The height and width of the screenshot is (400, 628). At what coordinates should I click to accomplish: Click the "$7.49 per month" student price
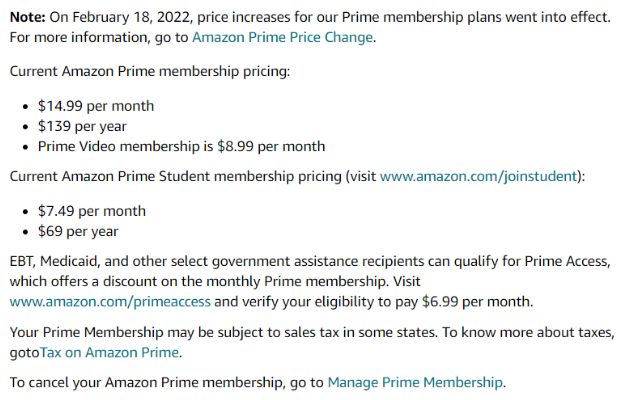[x=91, y=211]
